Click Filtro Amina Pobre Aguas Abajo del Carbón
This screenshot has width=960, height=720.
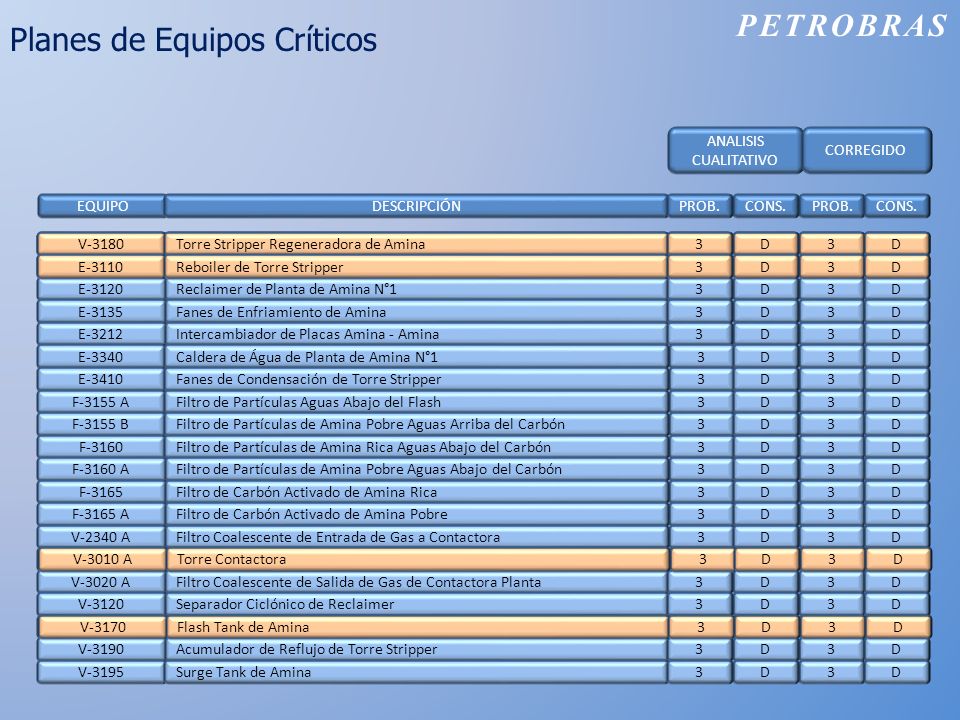(416, 469)
